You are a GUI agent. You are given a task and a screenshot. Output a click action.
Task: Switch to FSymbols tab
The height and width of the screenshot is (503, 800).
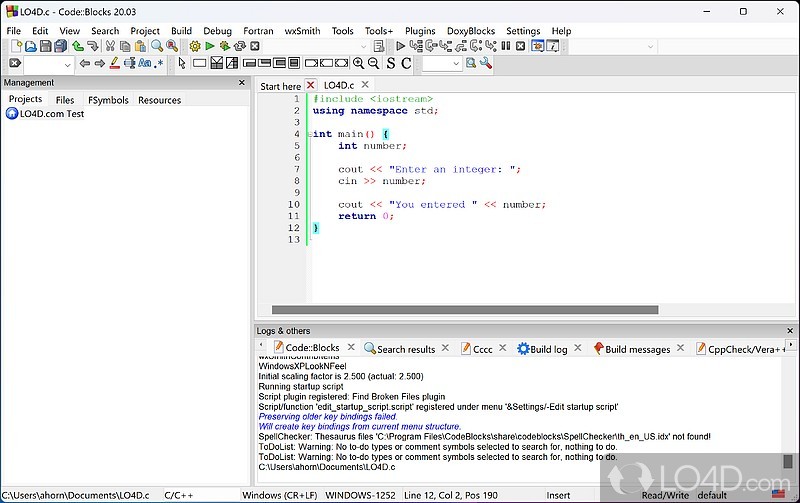108,100
